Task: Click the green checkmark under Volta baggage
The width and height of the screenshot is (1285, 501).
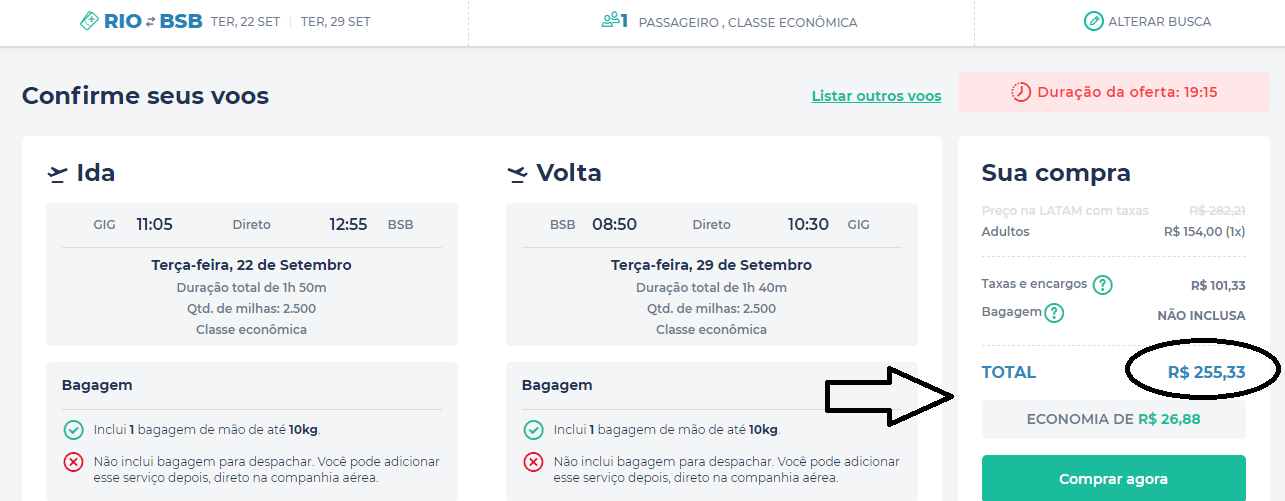Action: coord(533,430)
